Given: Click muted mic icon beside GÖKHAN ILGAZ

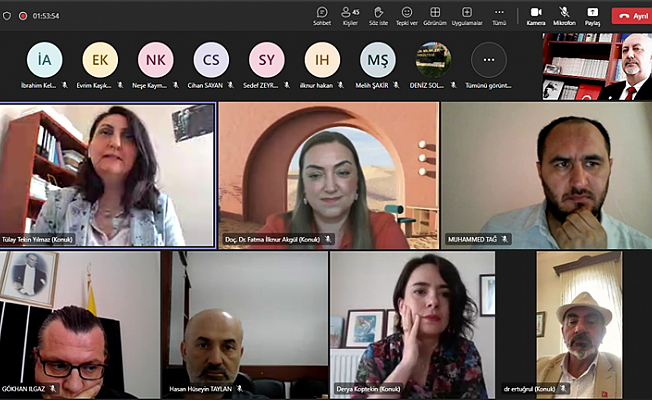Looking at the screenshot, I should coord(52,389).
